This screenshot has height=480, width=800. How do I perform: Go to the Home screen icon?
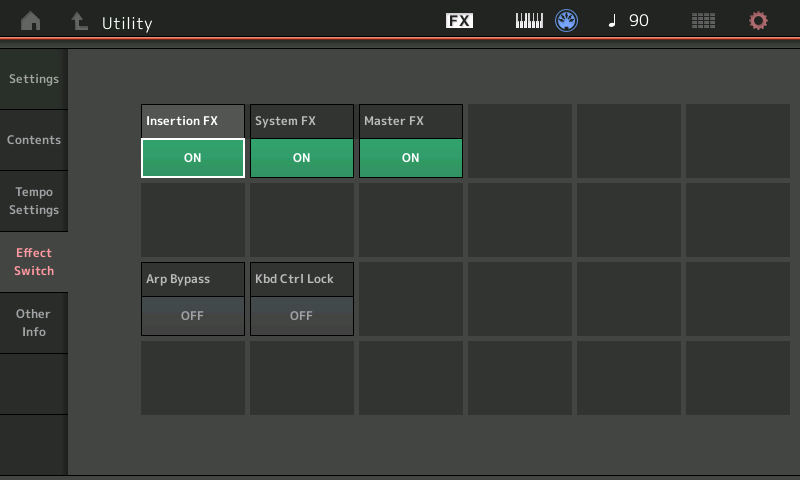(30, 21)
